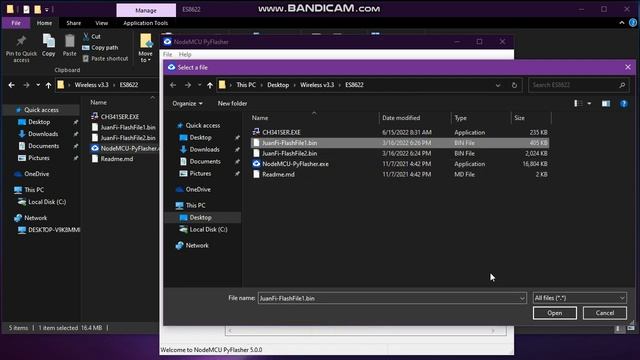
Task: Click the Manage contextual tab
Action: coord(146,10)
